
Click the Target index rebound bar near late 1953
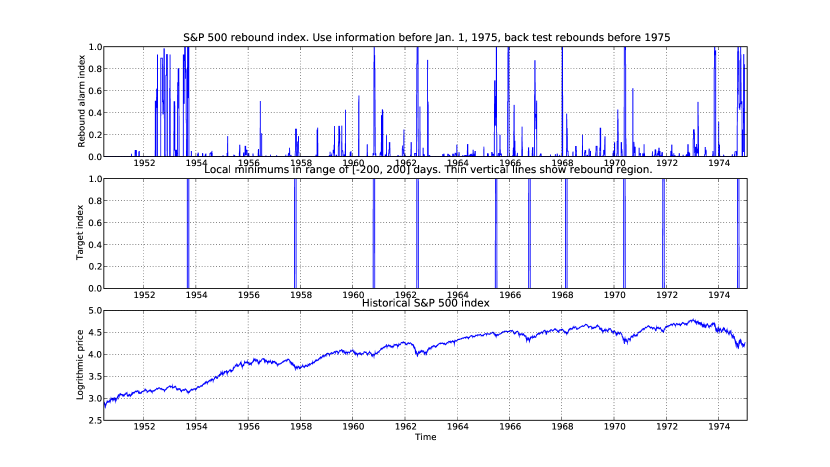[188, 234]
